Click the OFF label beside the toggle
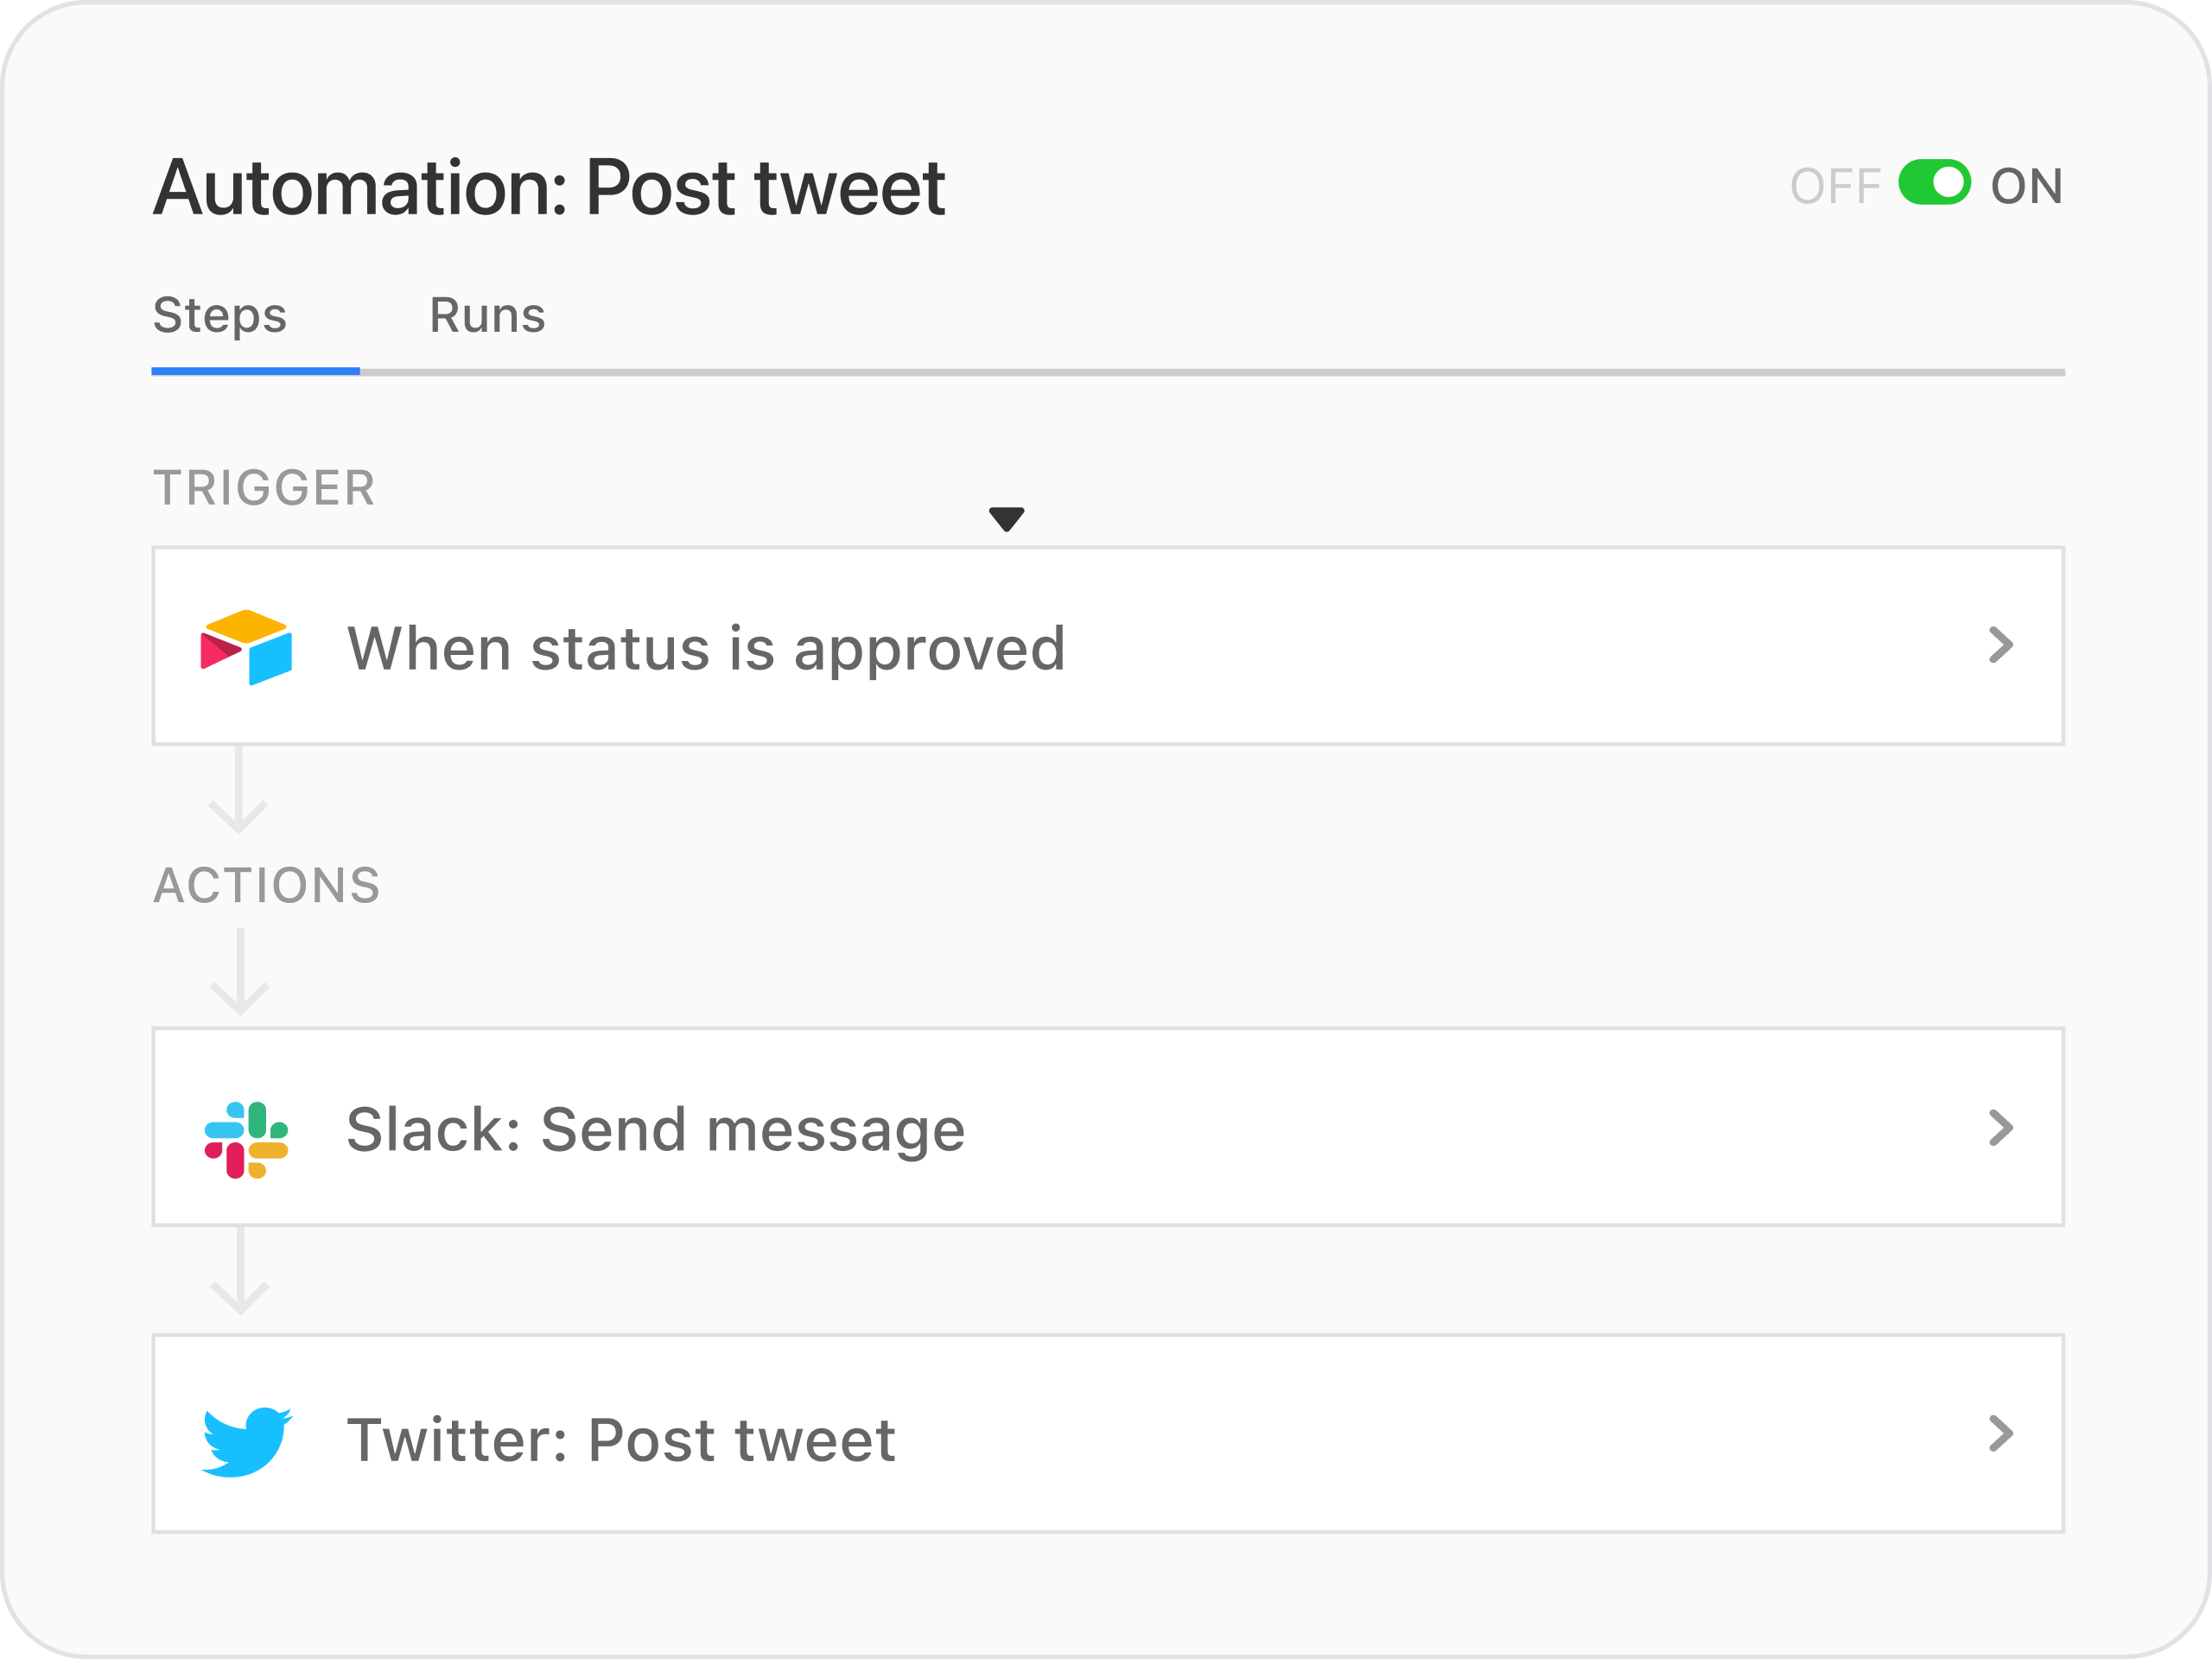The image size is (2212, 1659). (1835, 187)
